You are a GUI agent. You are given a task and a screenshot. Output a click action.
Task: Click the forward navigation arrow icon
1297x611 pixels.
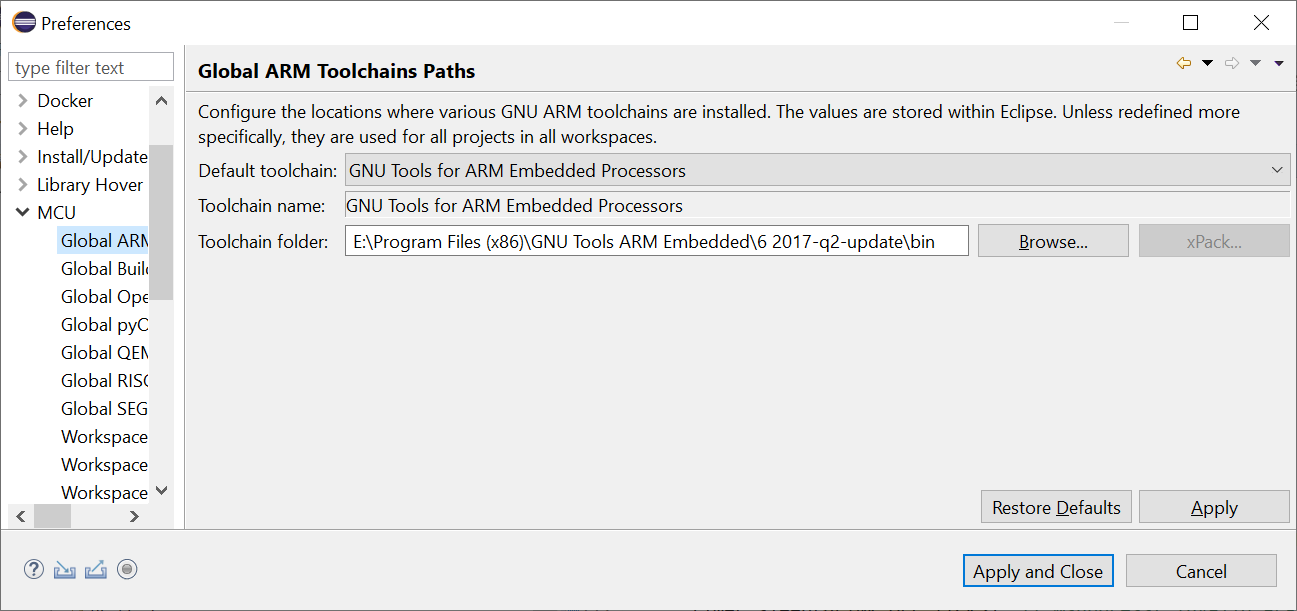click(1232, 63)
